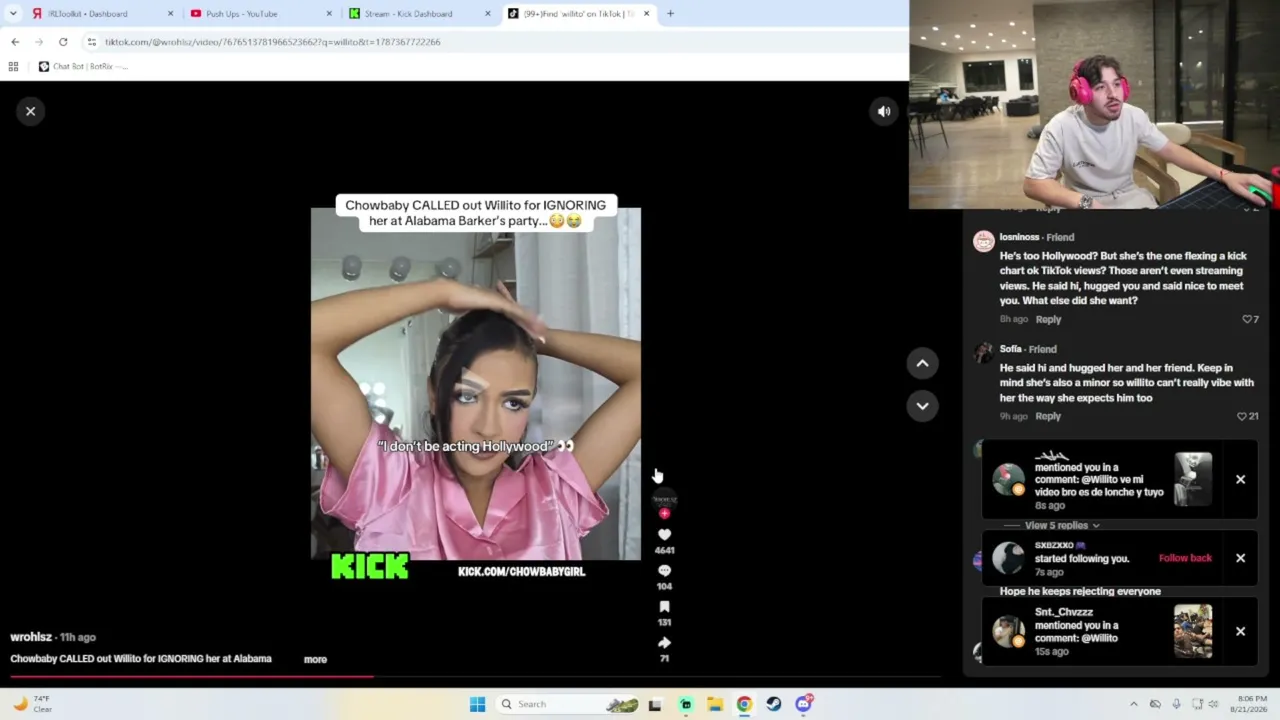Screen dimensions: 1280x720
Task: View site information icon in address bar
Action: 91,42
